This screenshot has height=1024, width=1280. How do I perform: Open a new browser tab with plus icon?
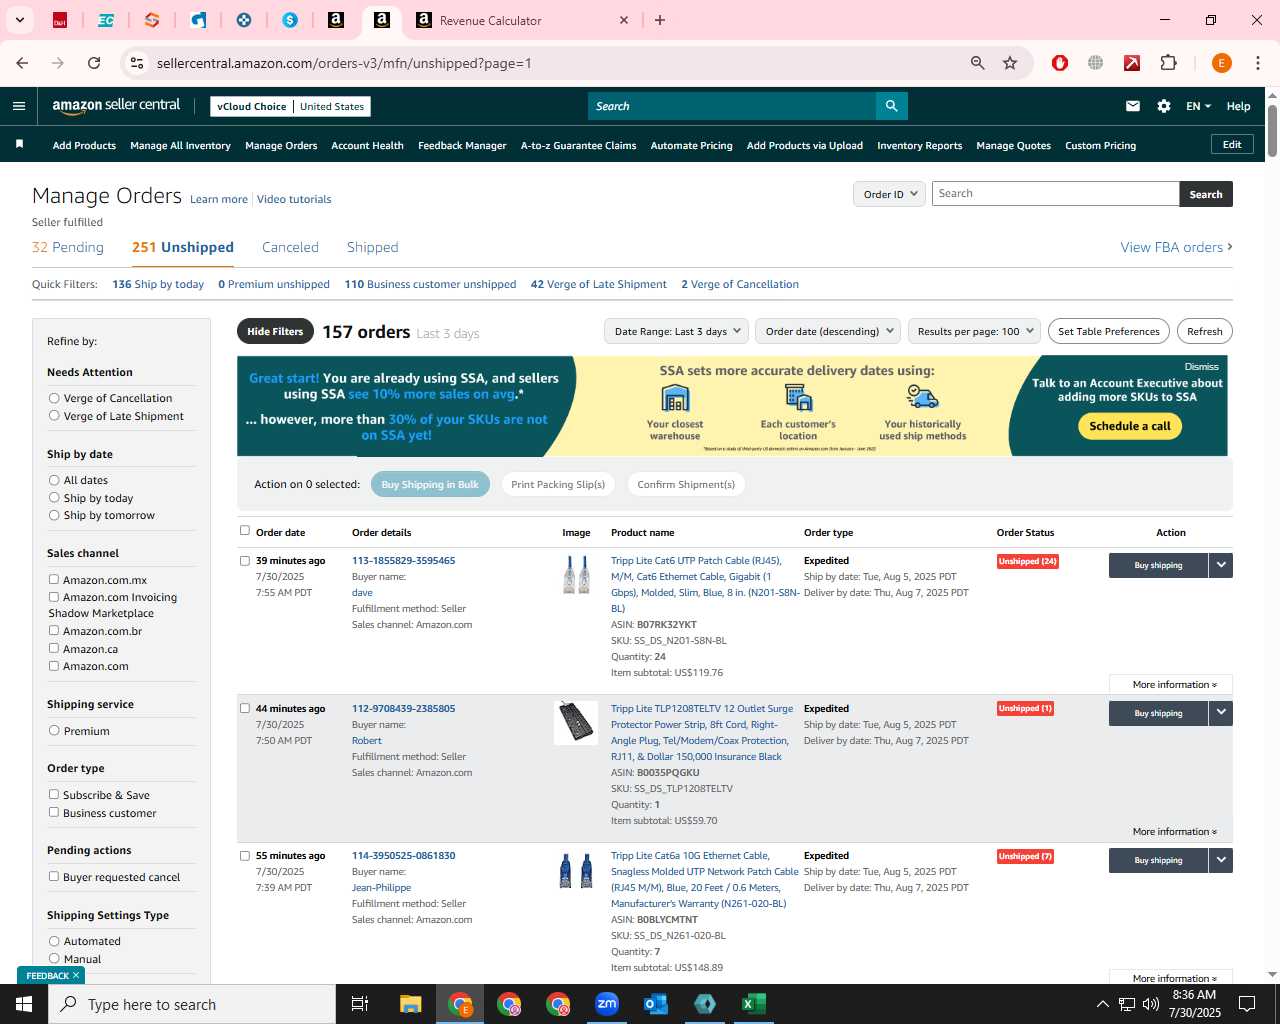point(660,20)
